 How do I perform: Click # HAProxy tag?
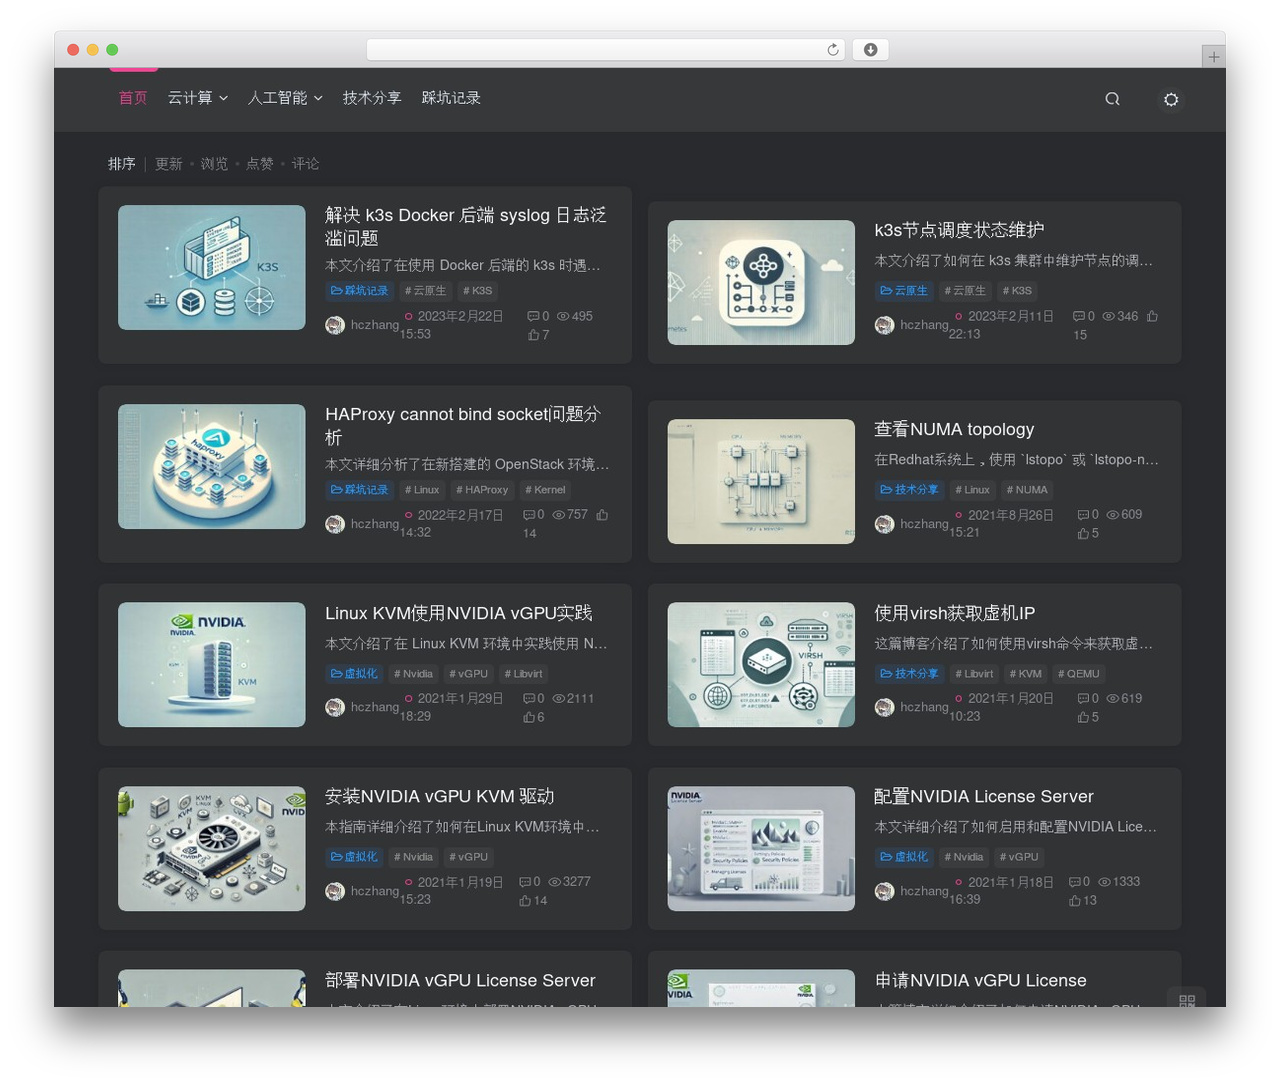click(482, 490)
